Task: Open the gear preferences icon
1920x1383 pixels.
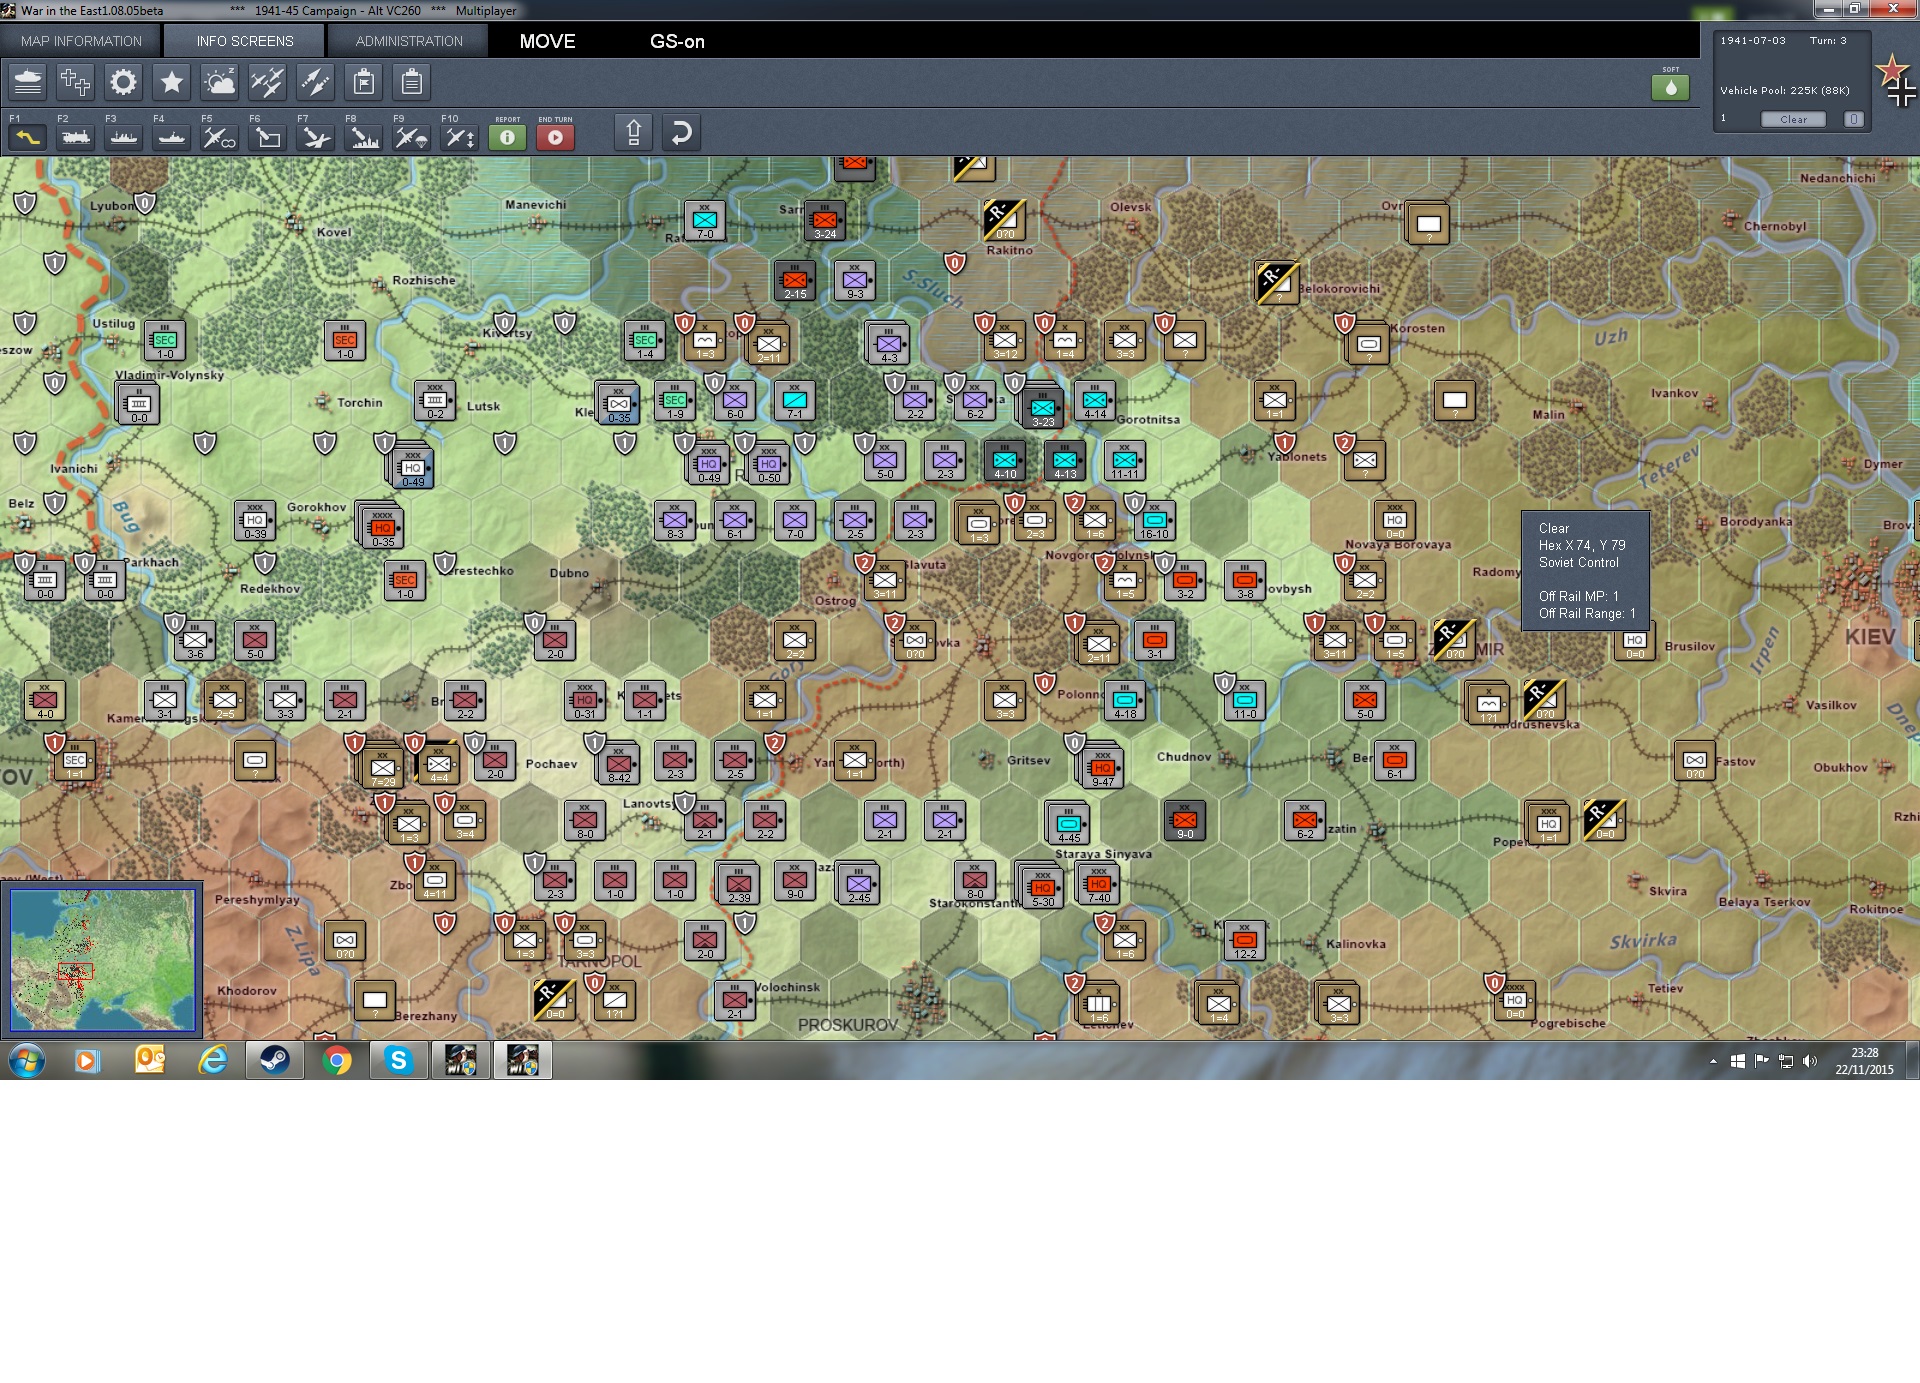Action: [x=123, y=82]
